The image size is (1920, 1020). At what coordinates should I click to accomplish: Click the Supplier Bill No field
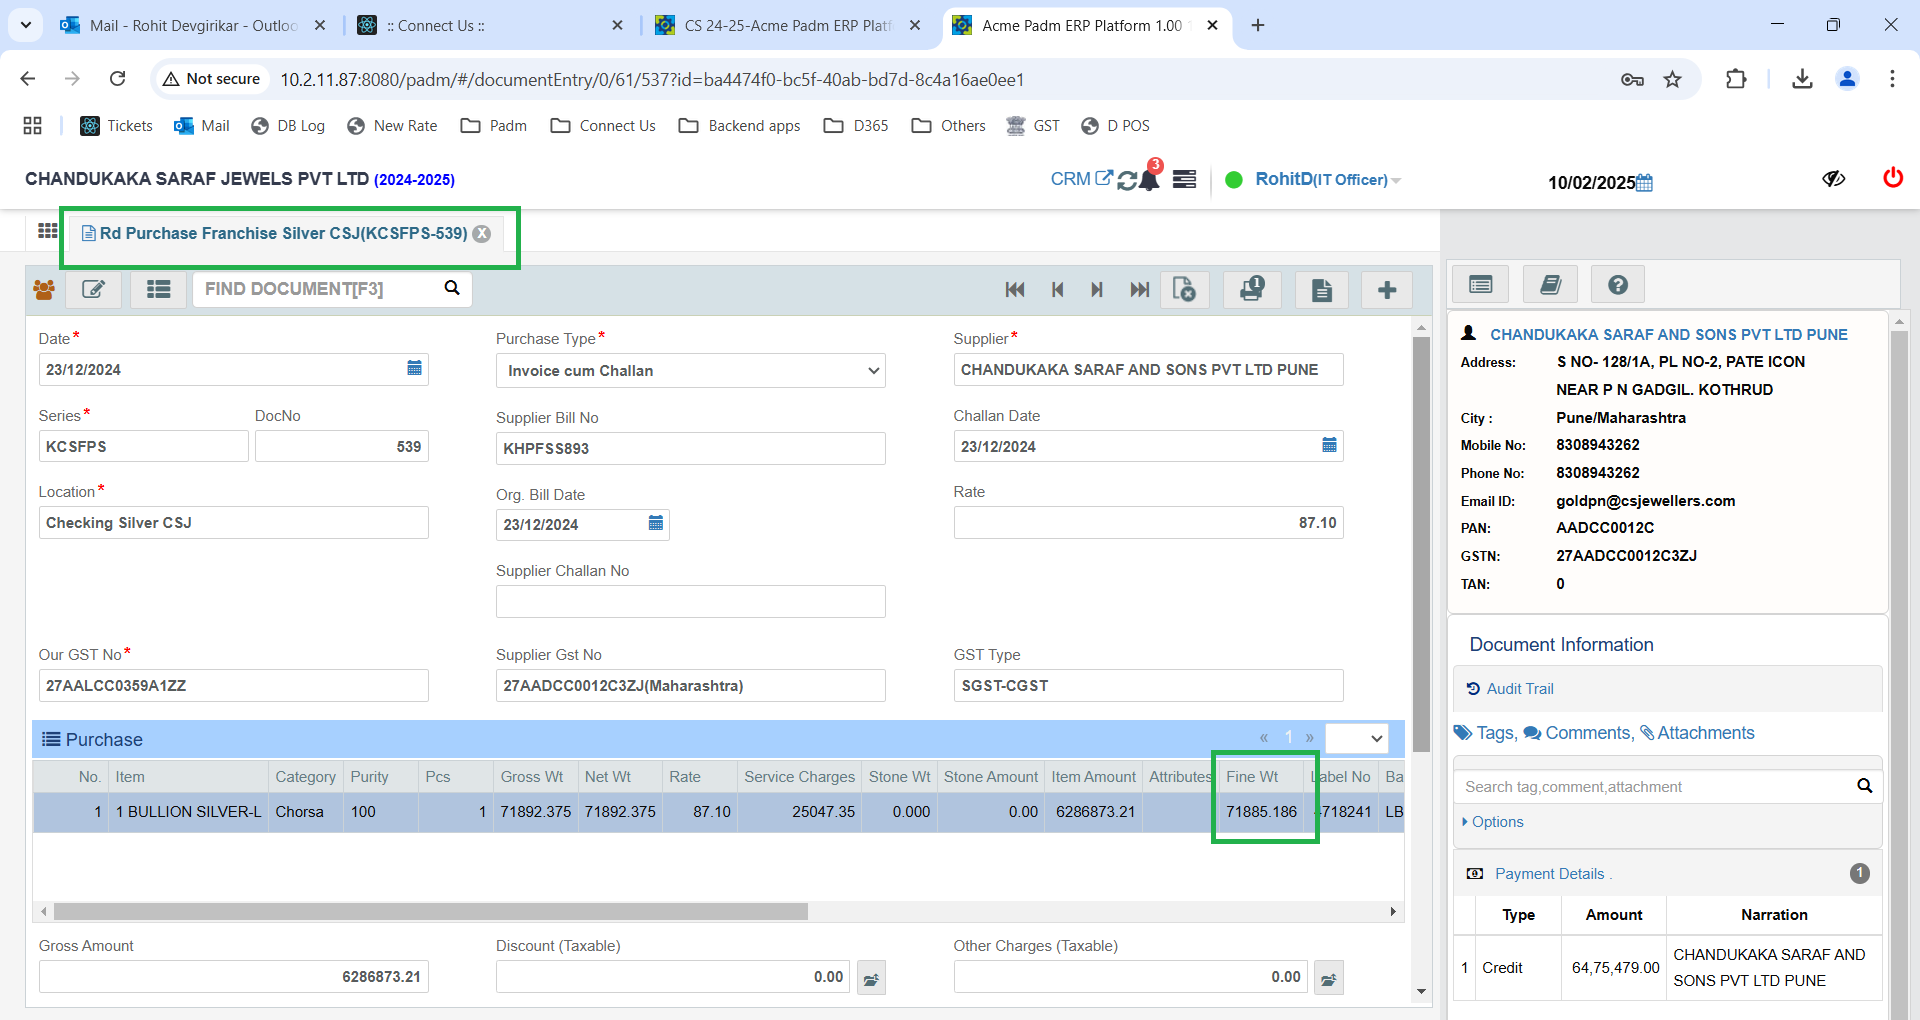pyautogui.click(x=691, y=448)
